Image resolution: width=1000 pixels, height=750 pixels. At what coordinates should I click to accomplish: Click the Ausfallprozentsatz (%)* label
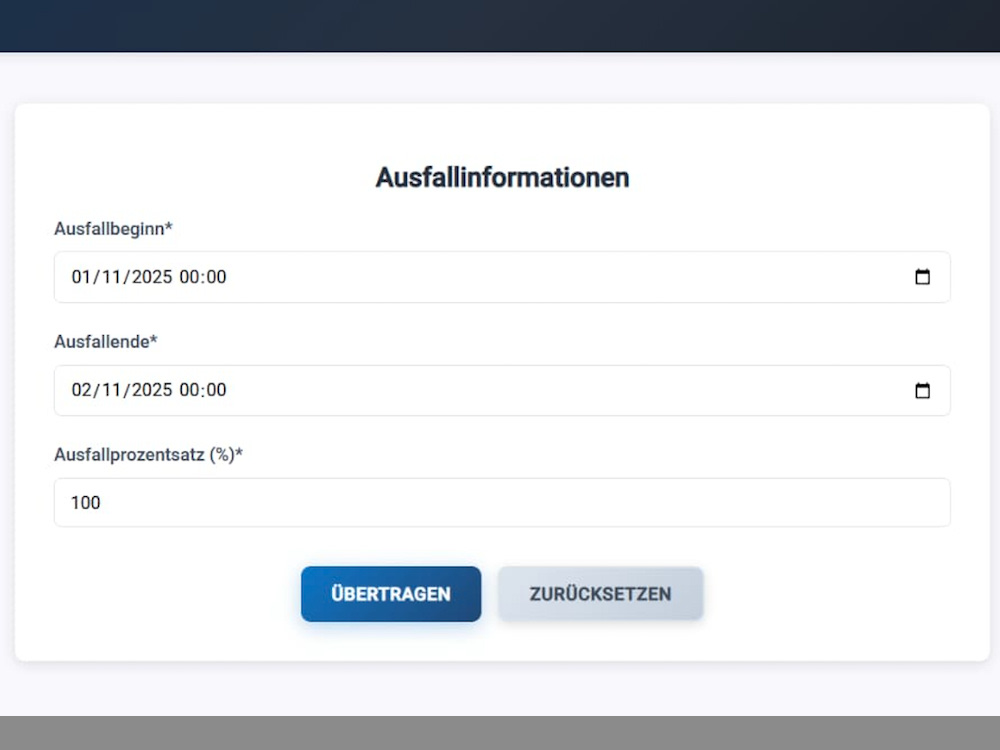(148, 455)
